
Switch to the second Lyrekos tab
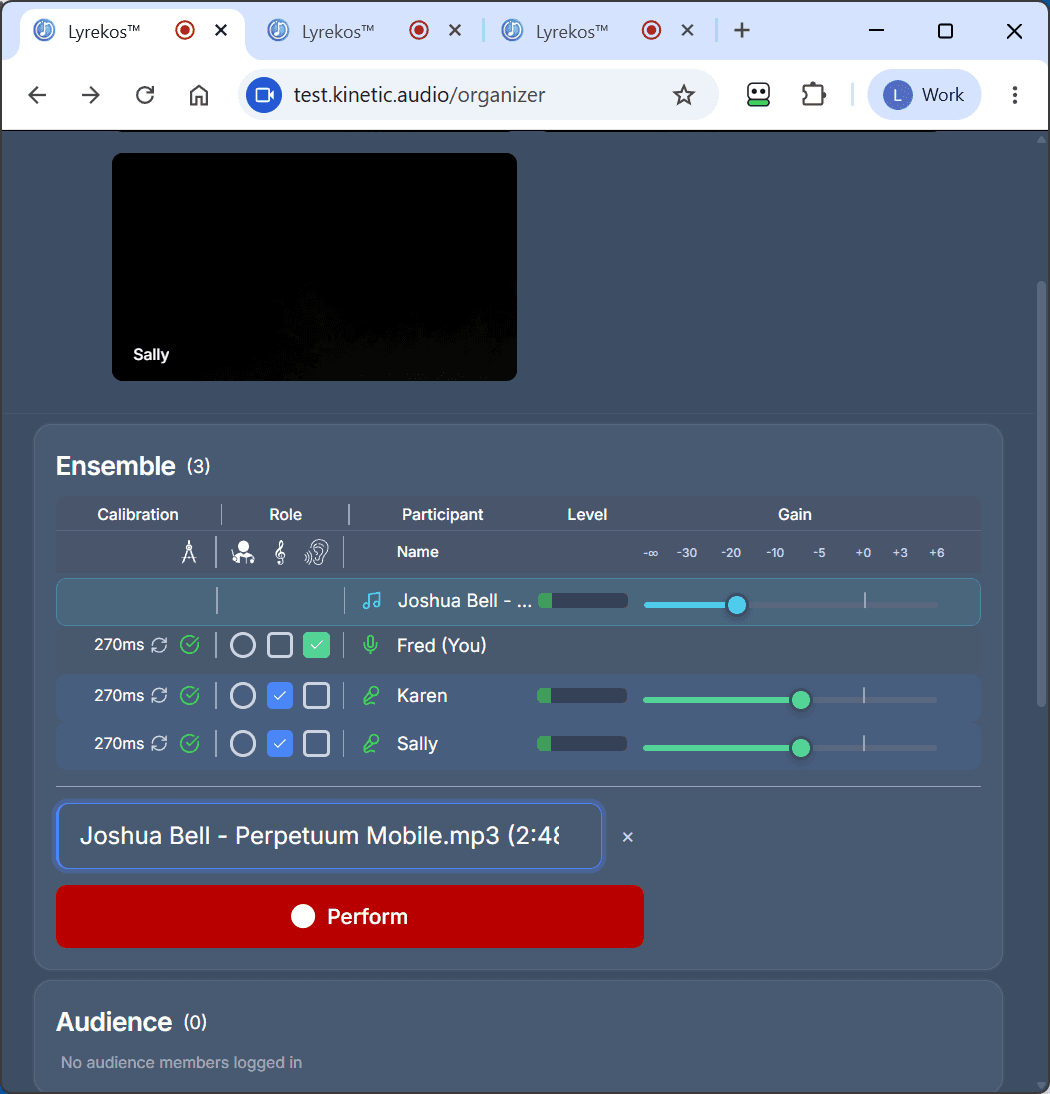(338, 31)
